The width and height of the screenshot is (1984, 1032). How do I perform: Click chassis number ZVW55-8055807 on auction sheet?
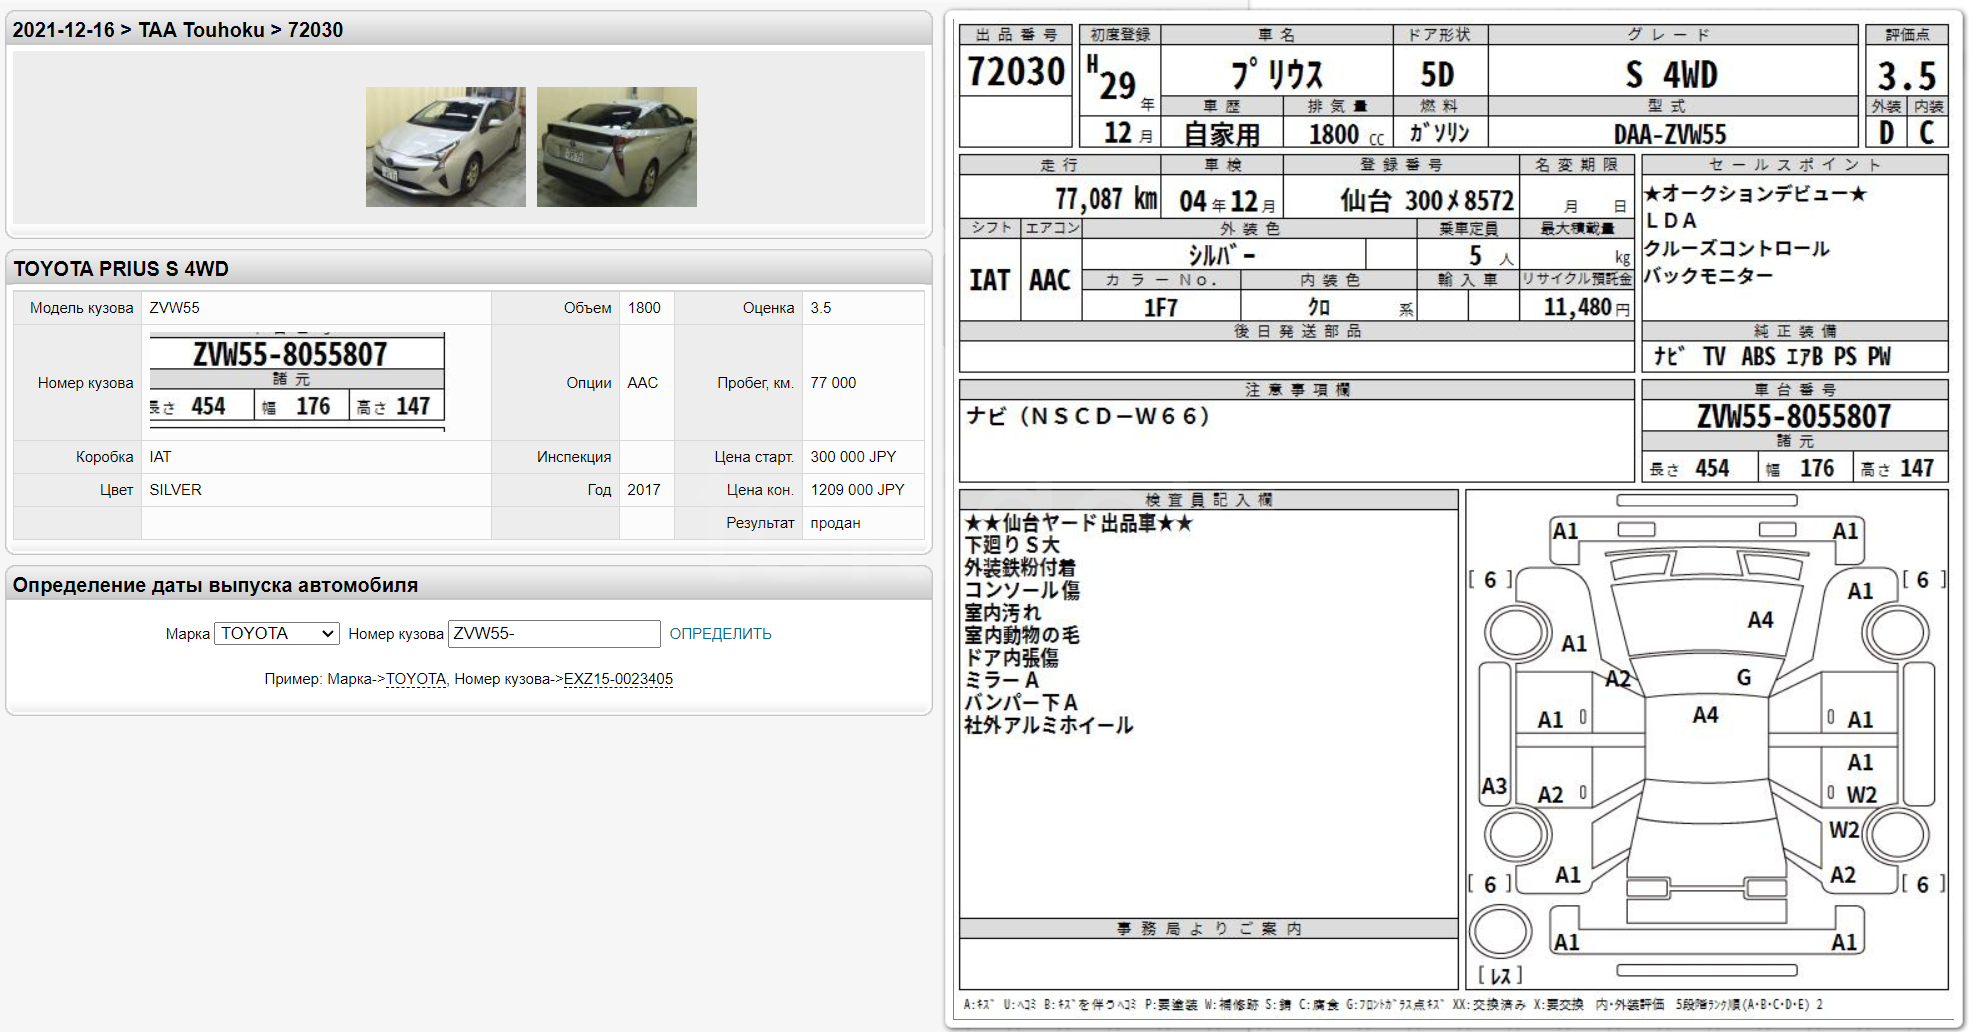1794,416
